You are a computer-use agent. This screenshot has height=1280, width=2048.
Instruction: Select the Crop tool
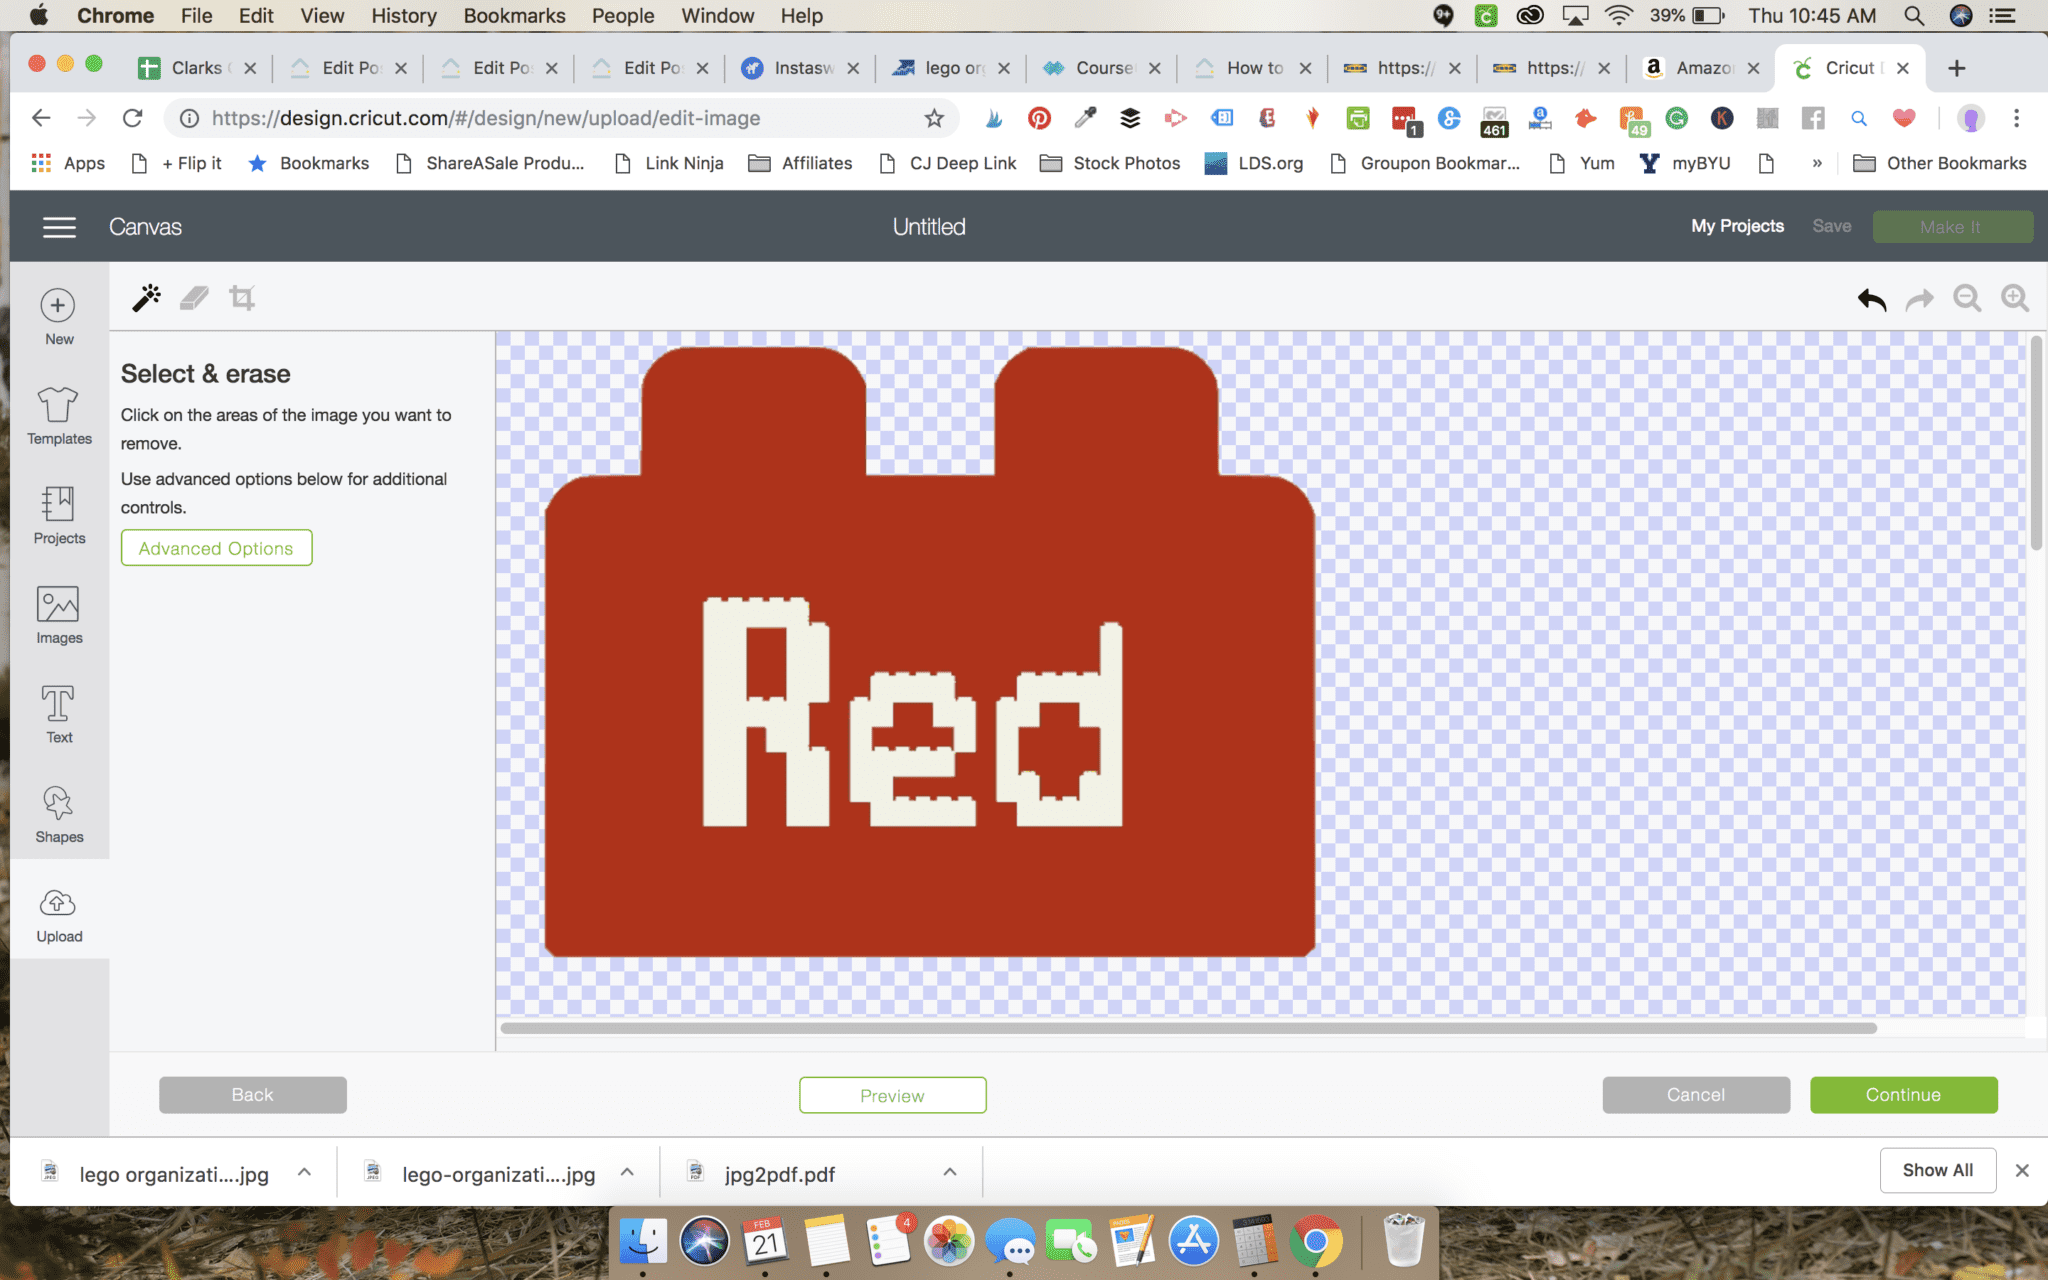click(242, 298)
